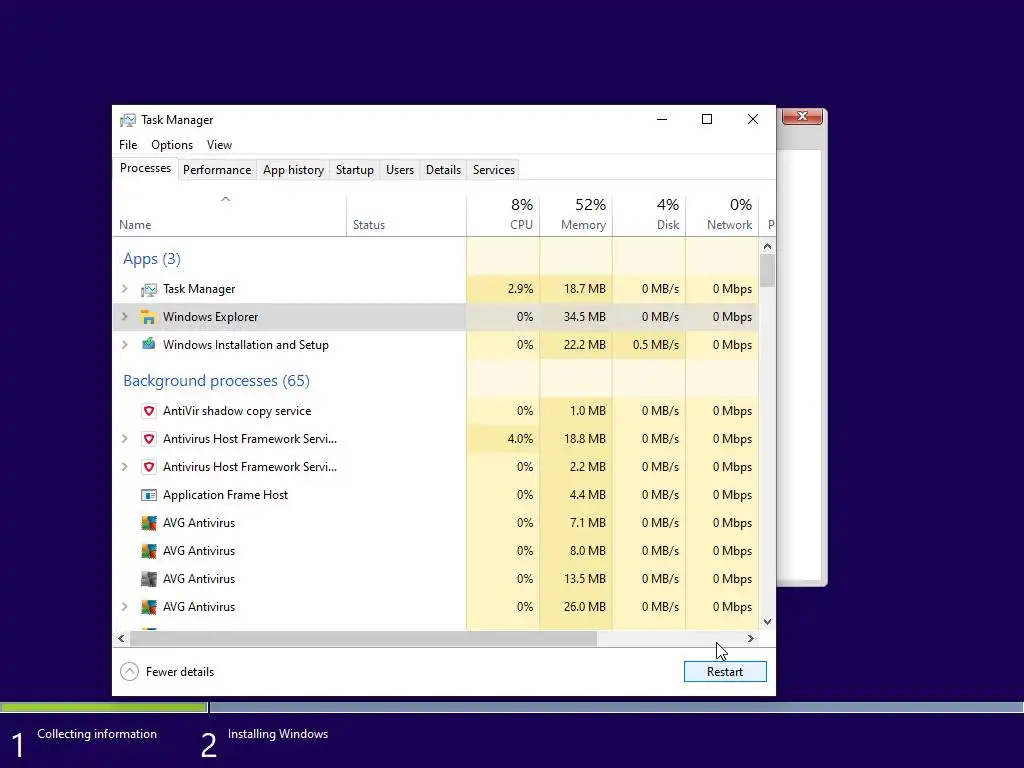Switch to the Startup tab
This screenshot has width=1024, height=768.
[x=355, y=170]
